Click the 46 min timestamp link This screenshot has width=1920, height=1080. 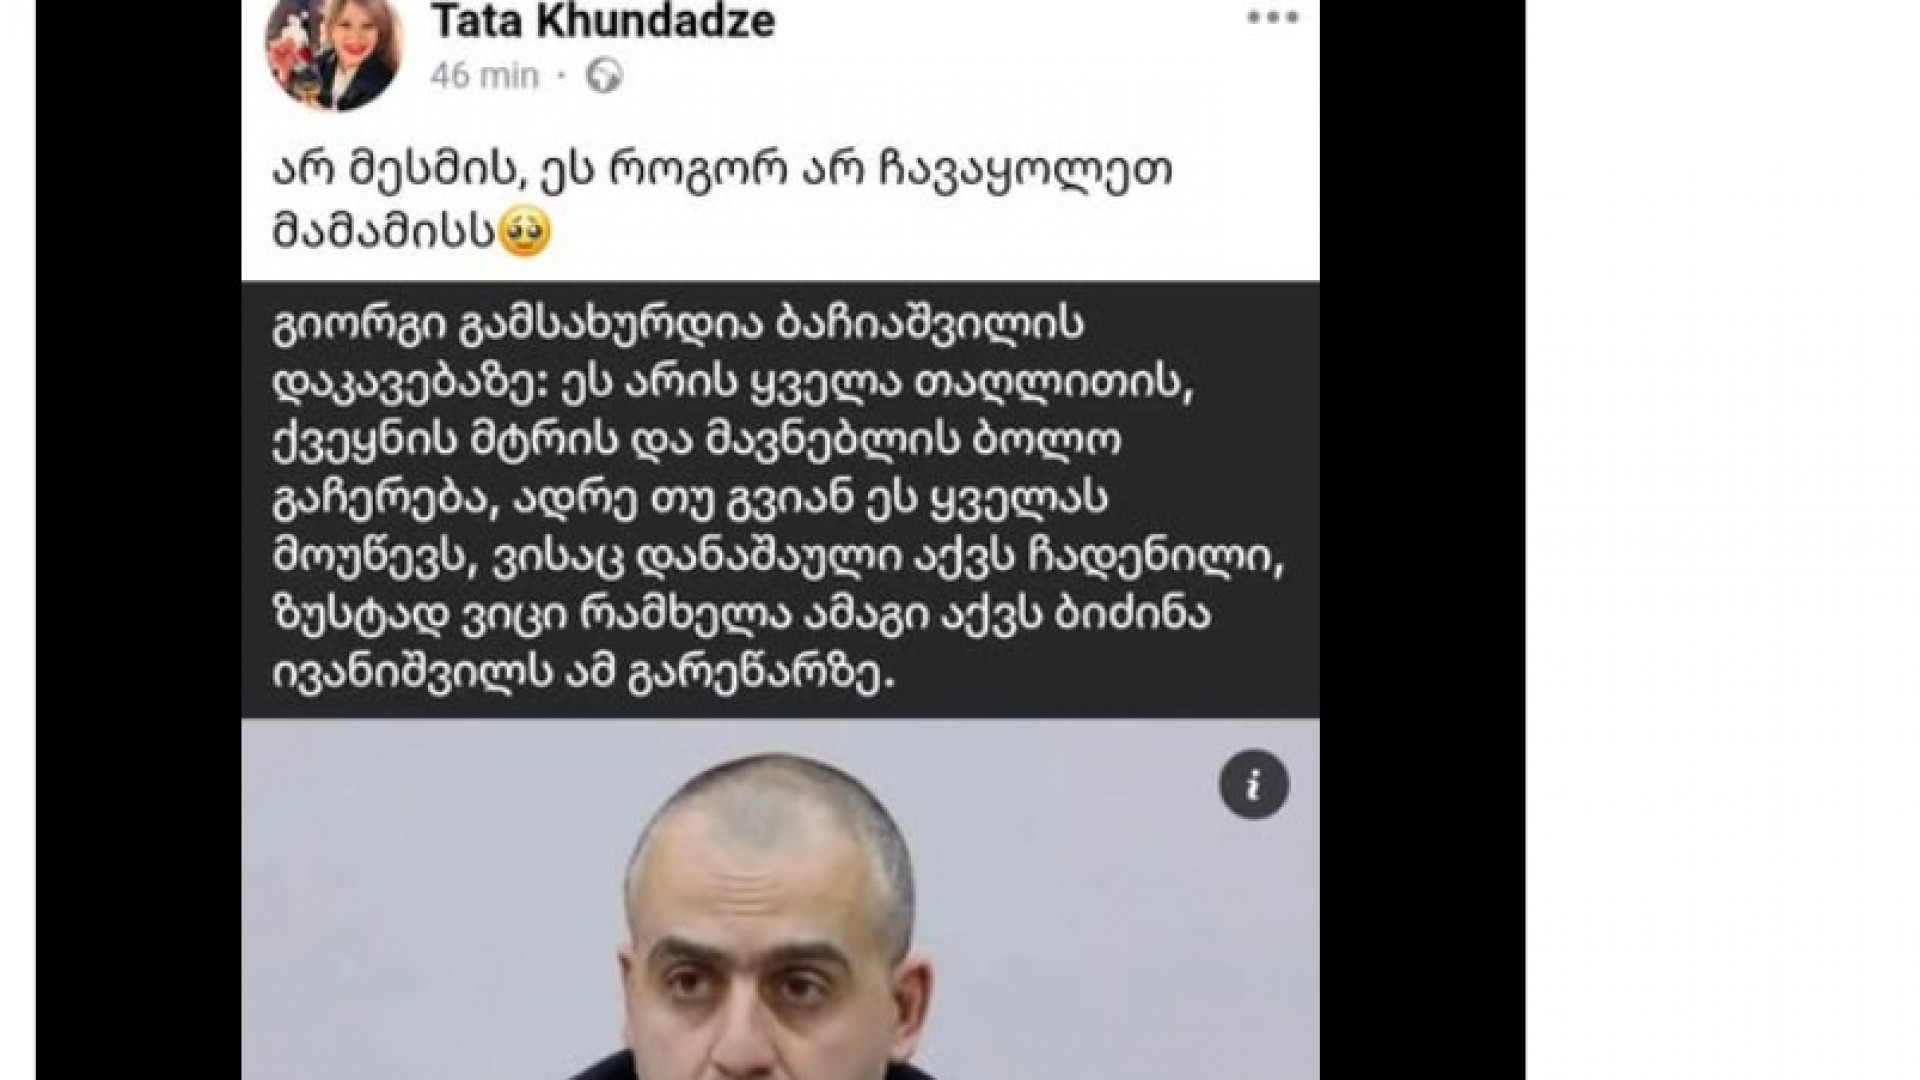pyautogui.click(x=485, y=75)
